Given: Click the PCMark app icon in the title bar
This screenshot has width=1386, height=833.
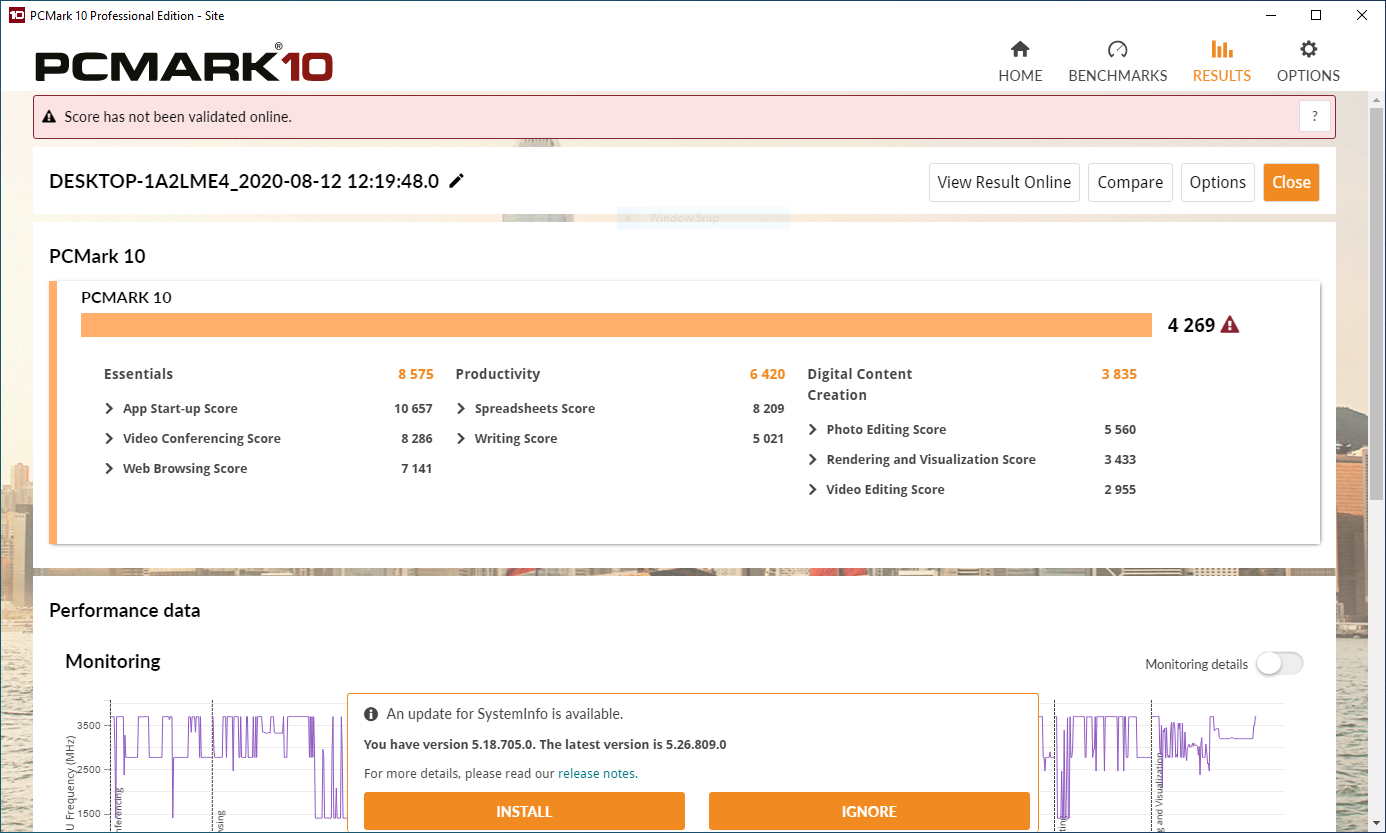Looking at the screenshot, I should click(x=15, y=15).
